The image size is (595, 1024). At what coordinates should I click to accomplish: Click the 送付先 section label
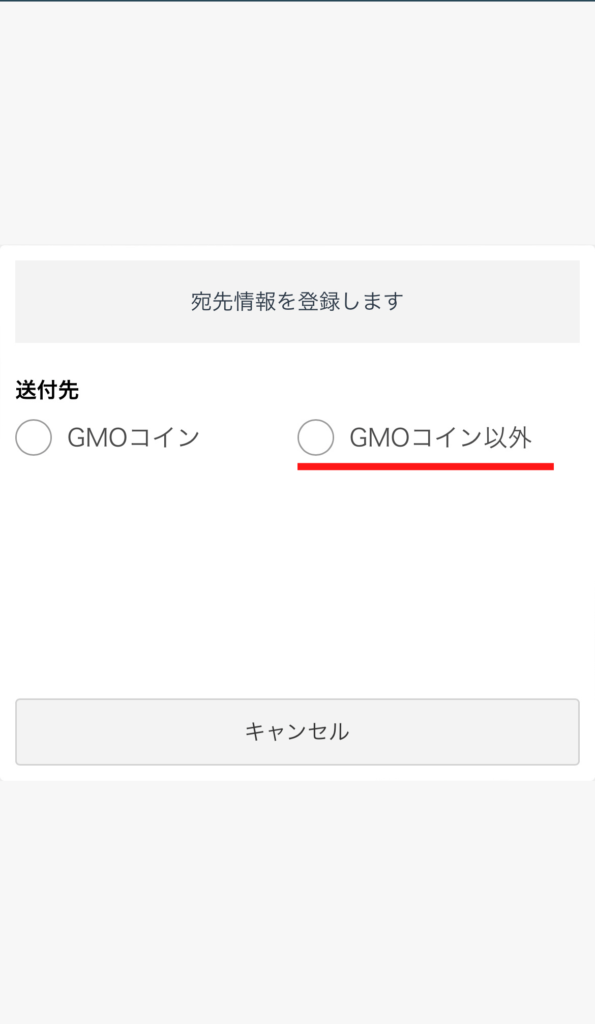[x=47, y=391]
